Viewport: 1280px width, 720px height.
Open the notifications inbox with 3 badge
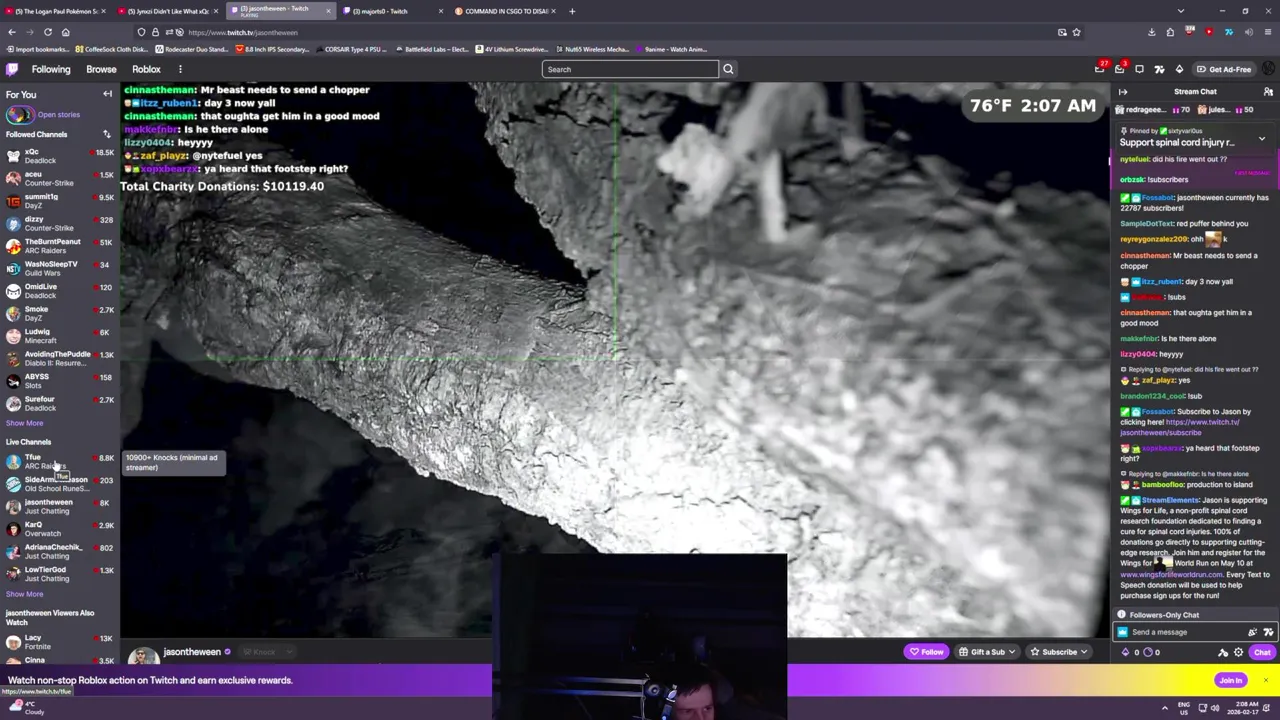click(1120, 69)
